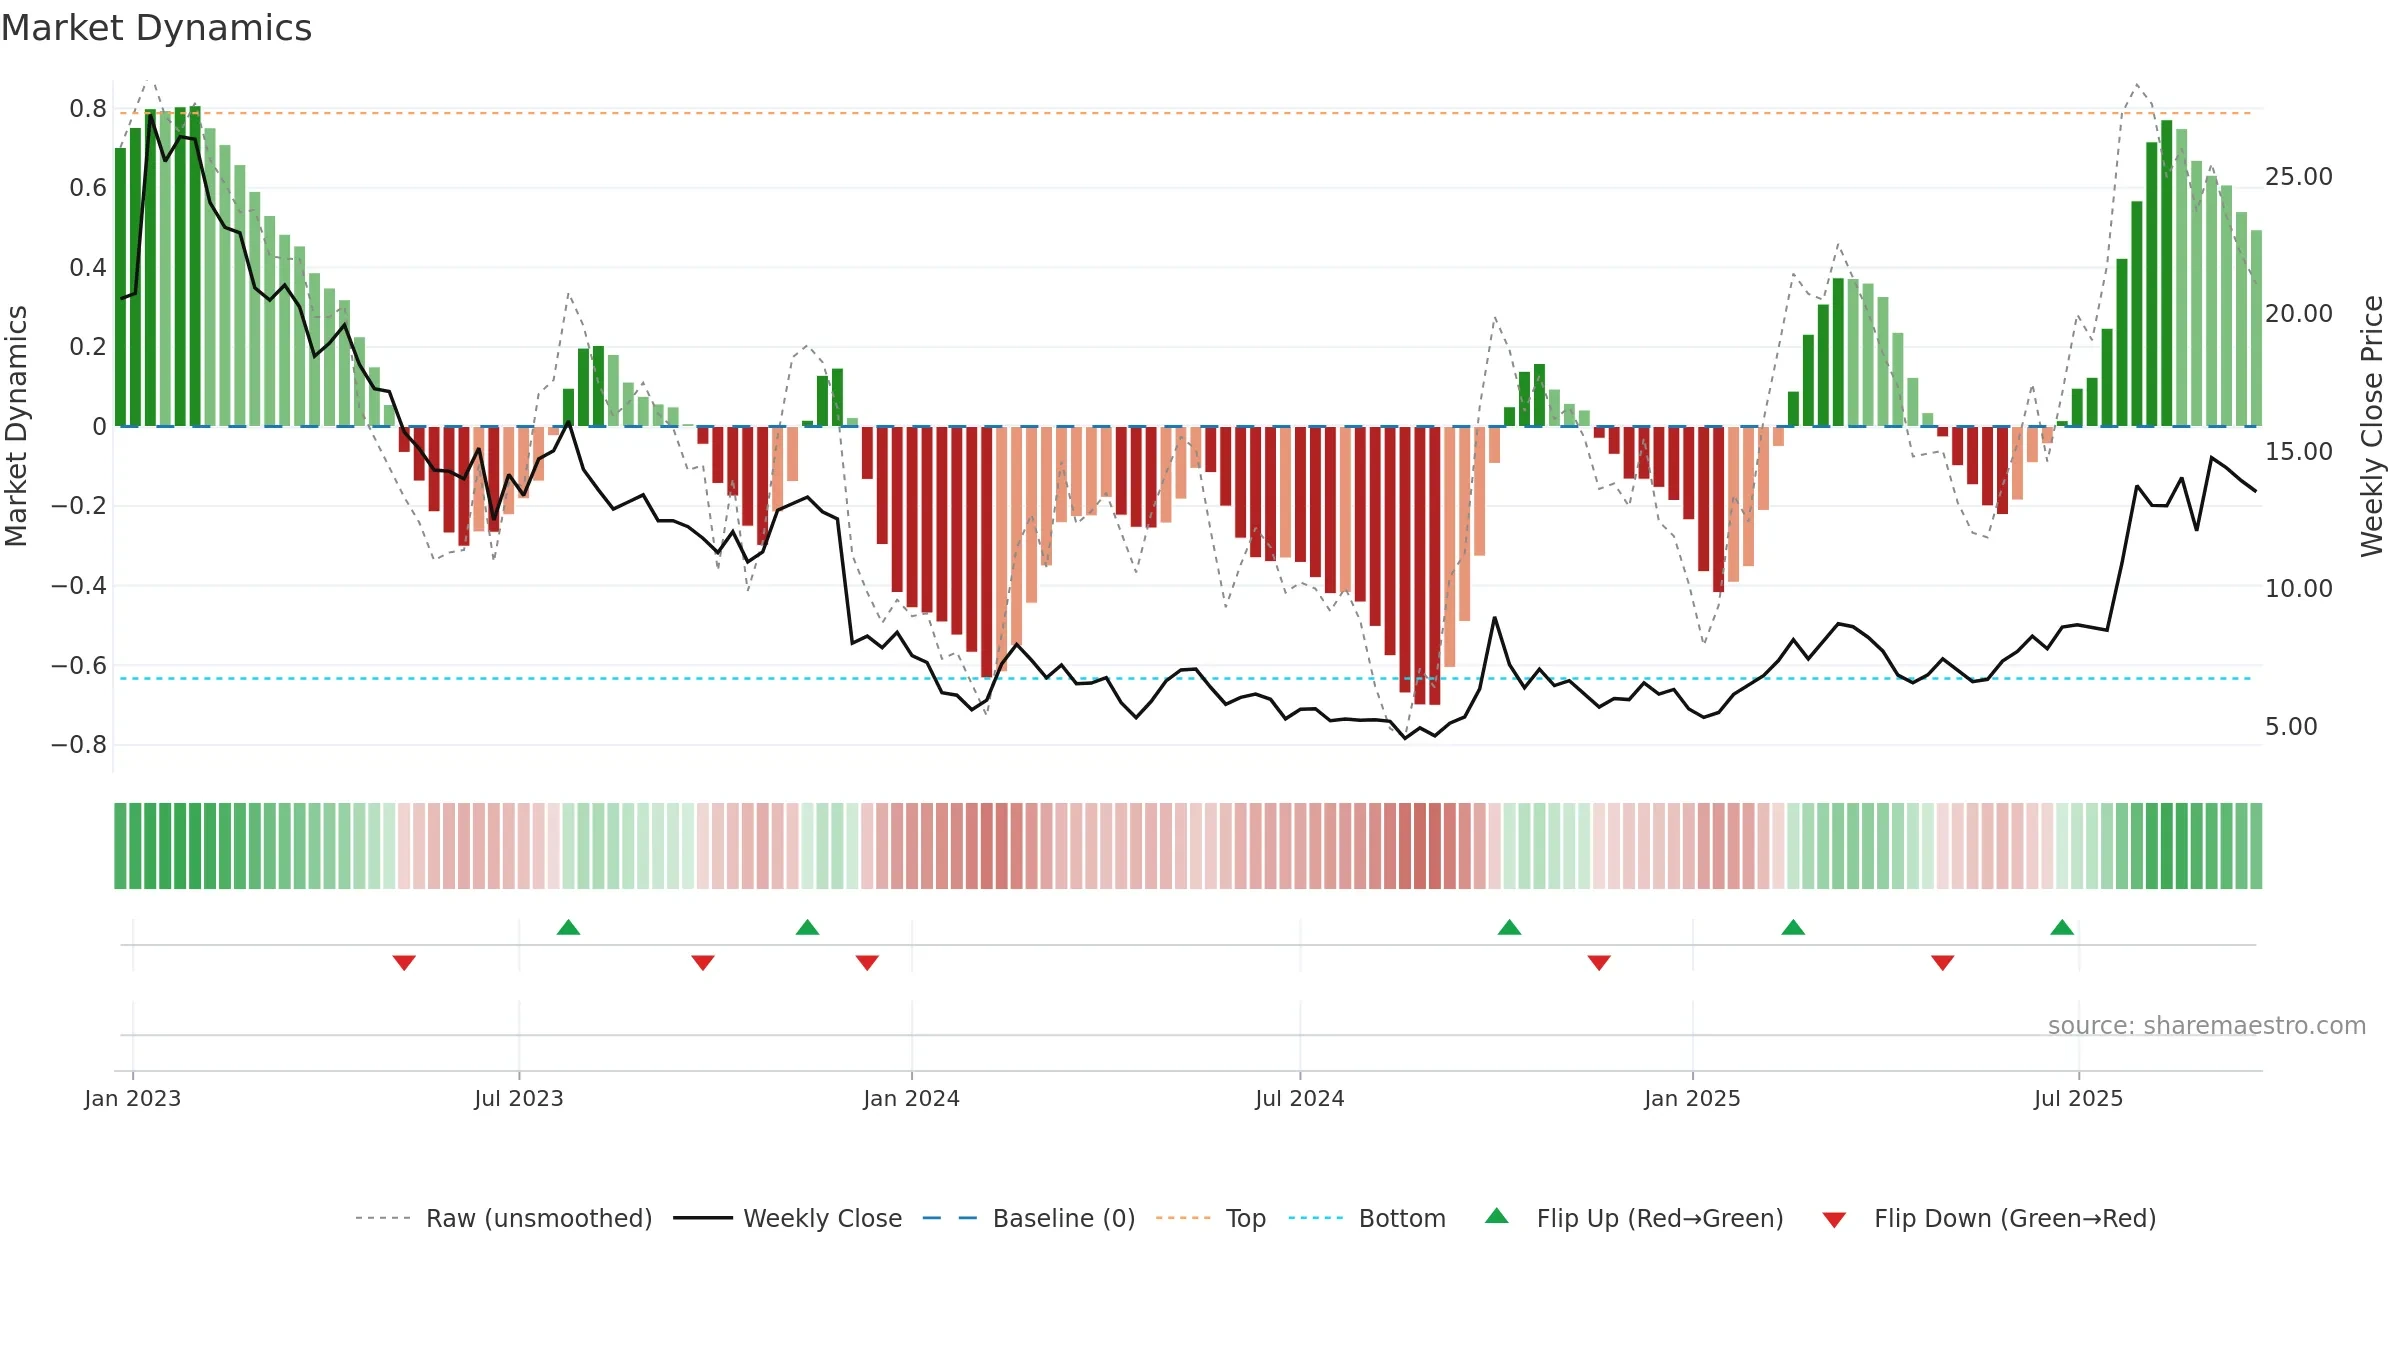Toggle the Baseline (0) legend entry
2400x1350 pixels.
point(1028,1218)
